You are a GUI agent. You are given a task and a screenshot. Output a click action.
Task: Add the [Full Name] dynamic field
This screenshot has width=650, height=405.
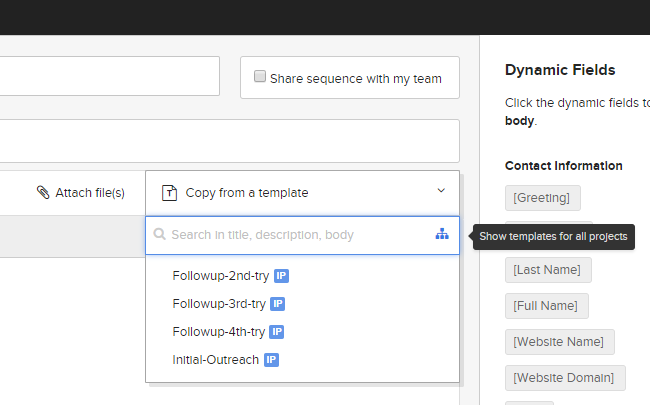tap(546, 306)
